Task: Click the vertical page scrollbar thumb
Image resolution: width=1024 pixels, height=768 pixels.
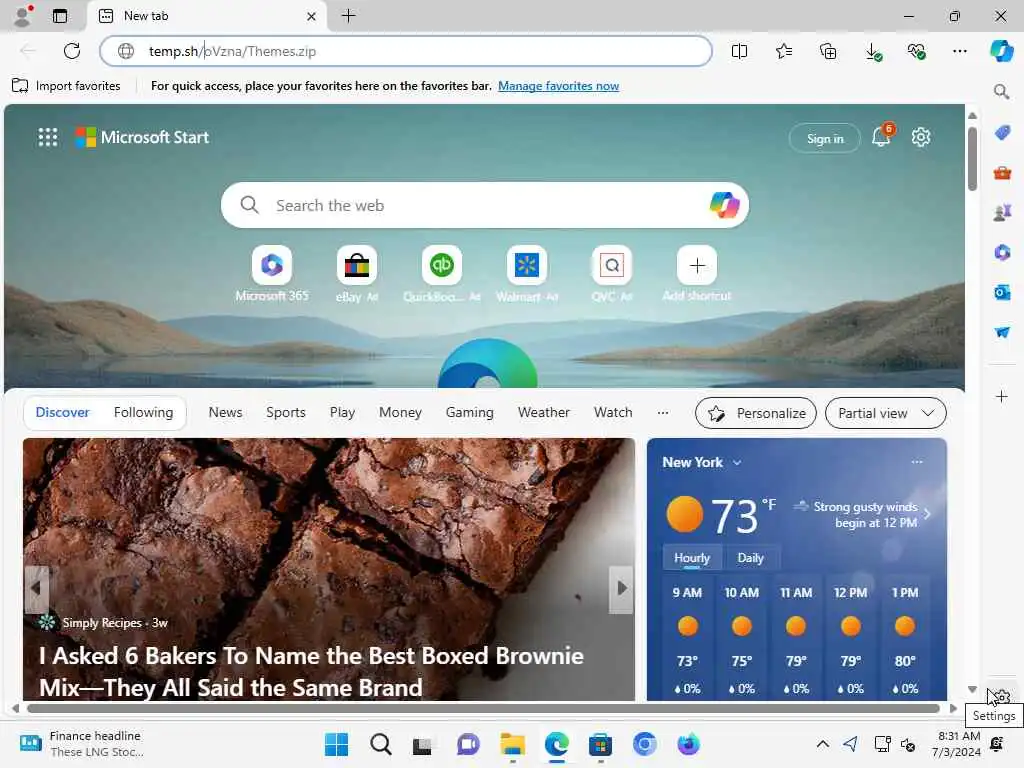Action: 972,159
